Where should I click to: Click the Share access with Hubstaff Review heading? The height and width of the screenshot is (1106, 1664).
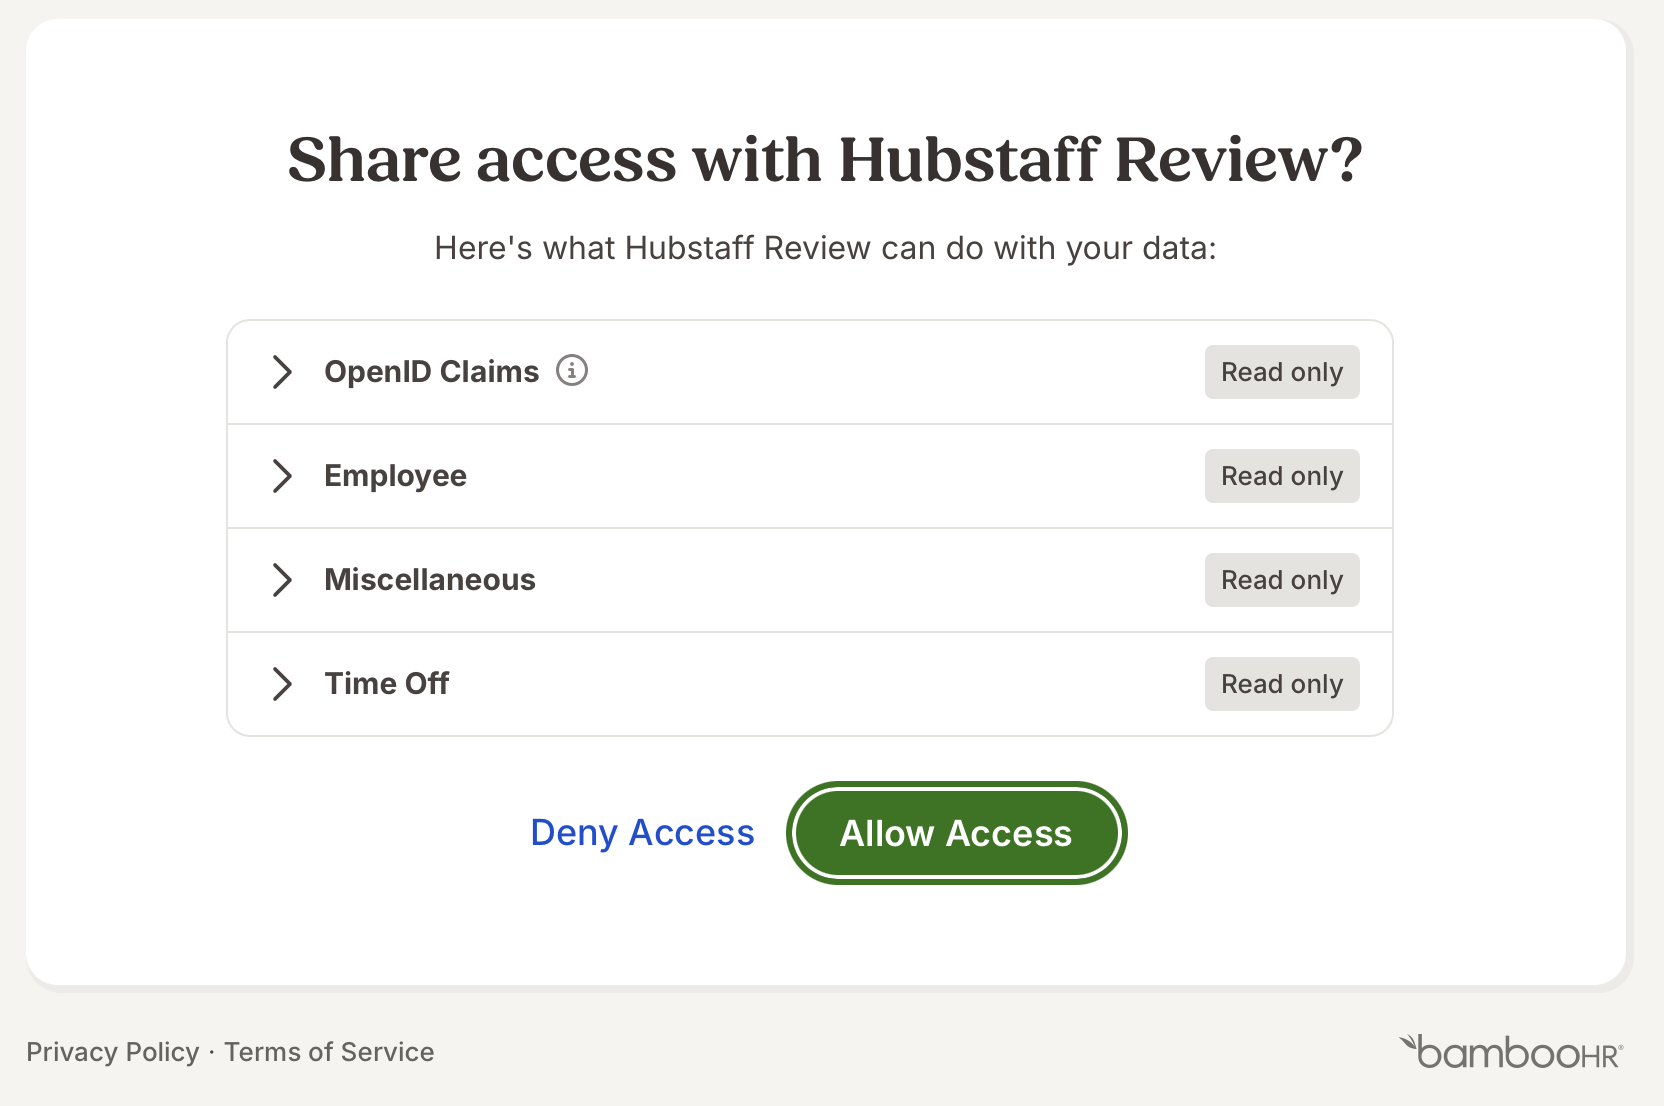click(x=825, y=160)
